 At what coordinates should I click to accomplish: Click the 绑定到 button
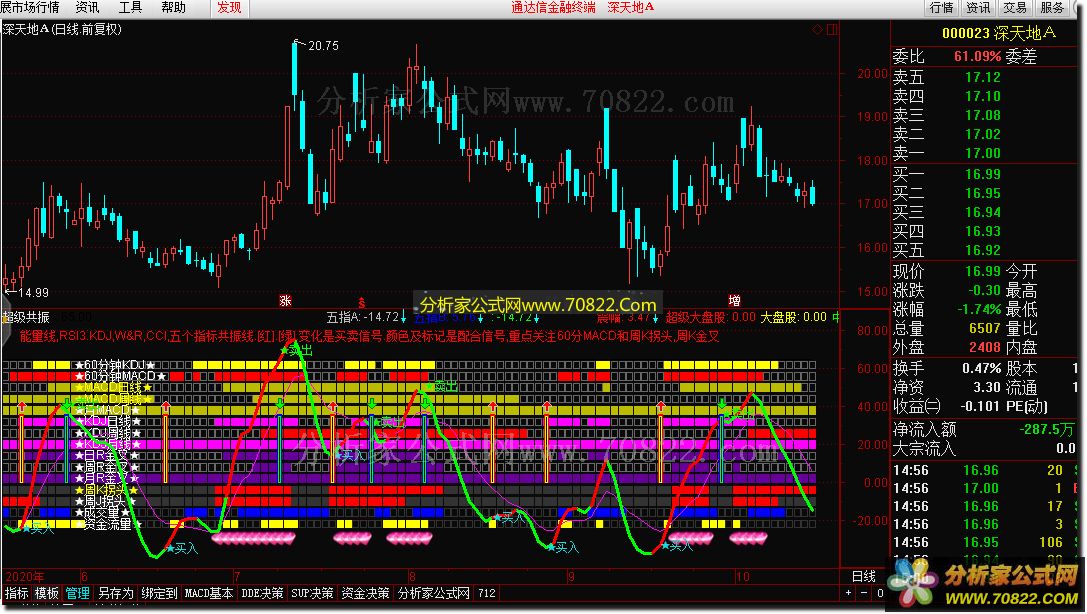159,593
